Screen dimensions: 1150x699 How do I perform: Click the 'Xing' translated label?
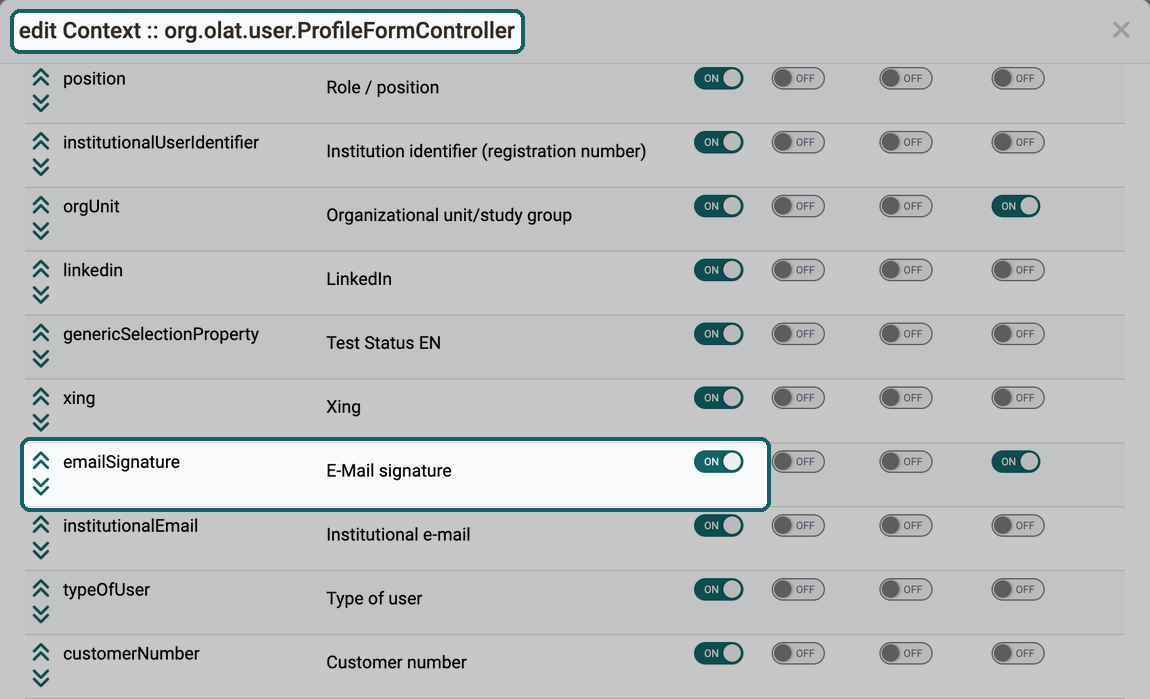(x=343, y=407)
